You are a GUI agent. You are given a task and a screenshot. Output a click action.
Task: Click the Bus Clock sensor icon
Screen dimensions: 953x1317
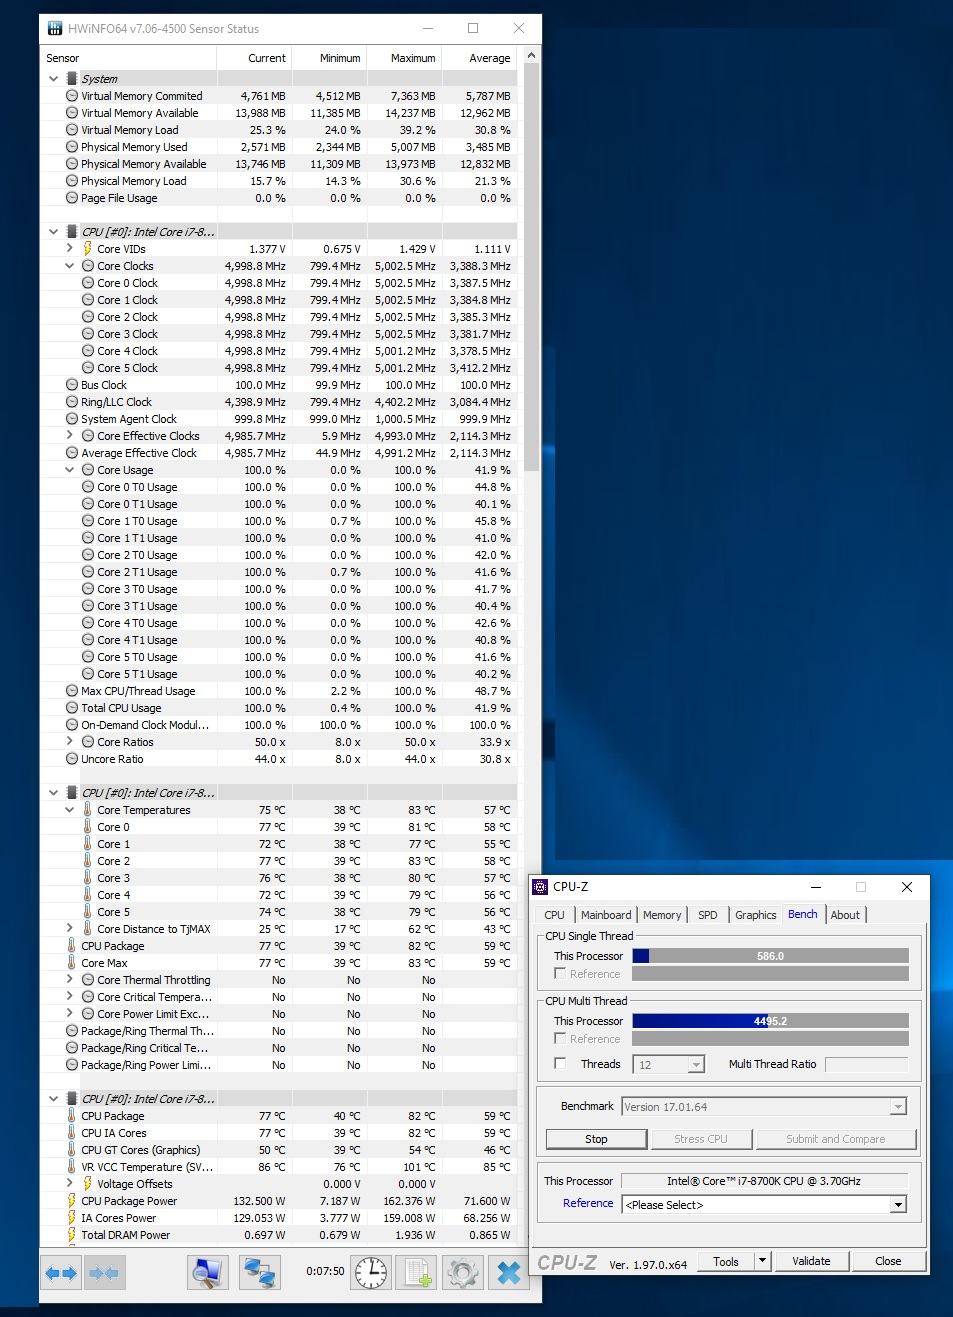pos(71,385)
